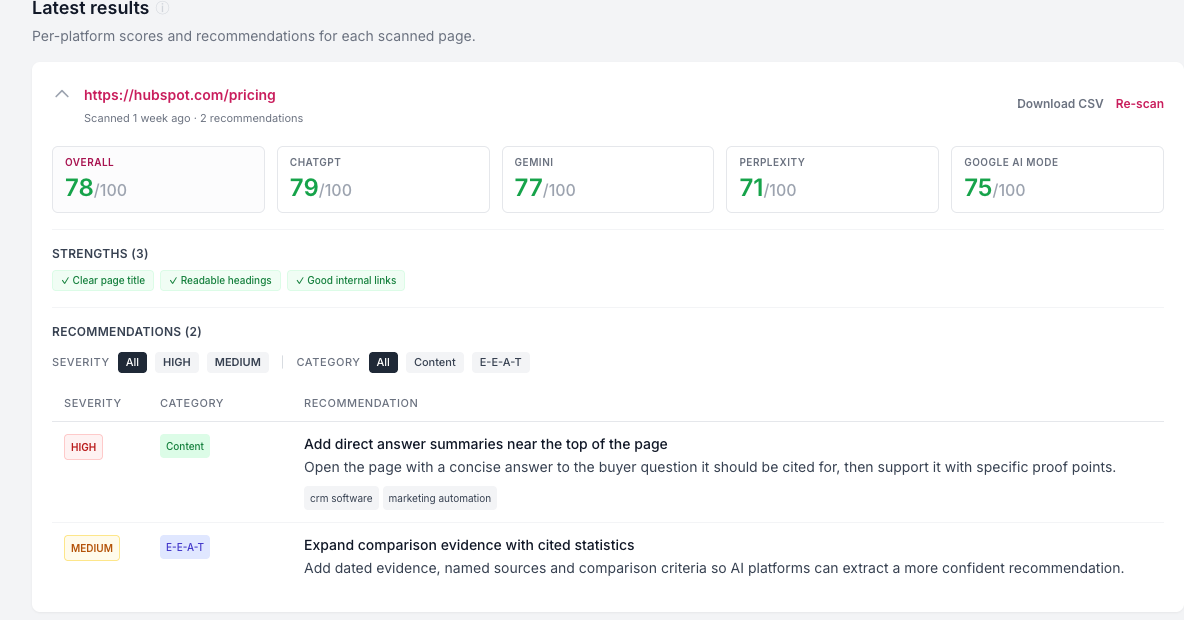Viewport: 1184px width, 620px height.
Task: Click the CATEGORY column header
Action: [192, 403]
